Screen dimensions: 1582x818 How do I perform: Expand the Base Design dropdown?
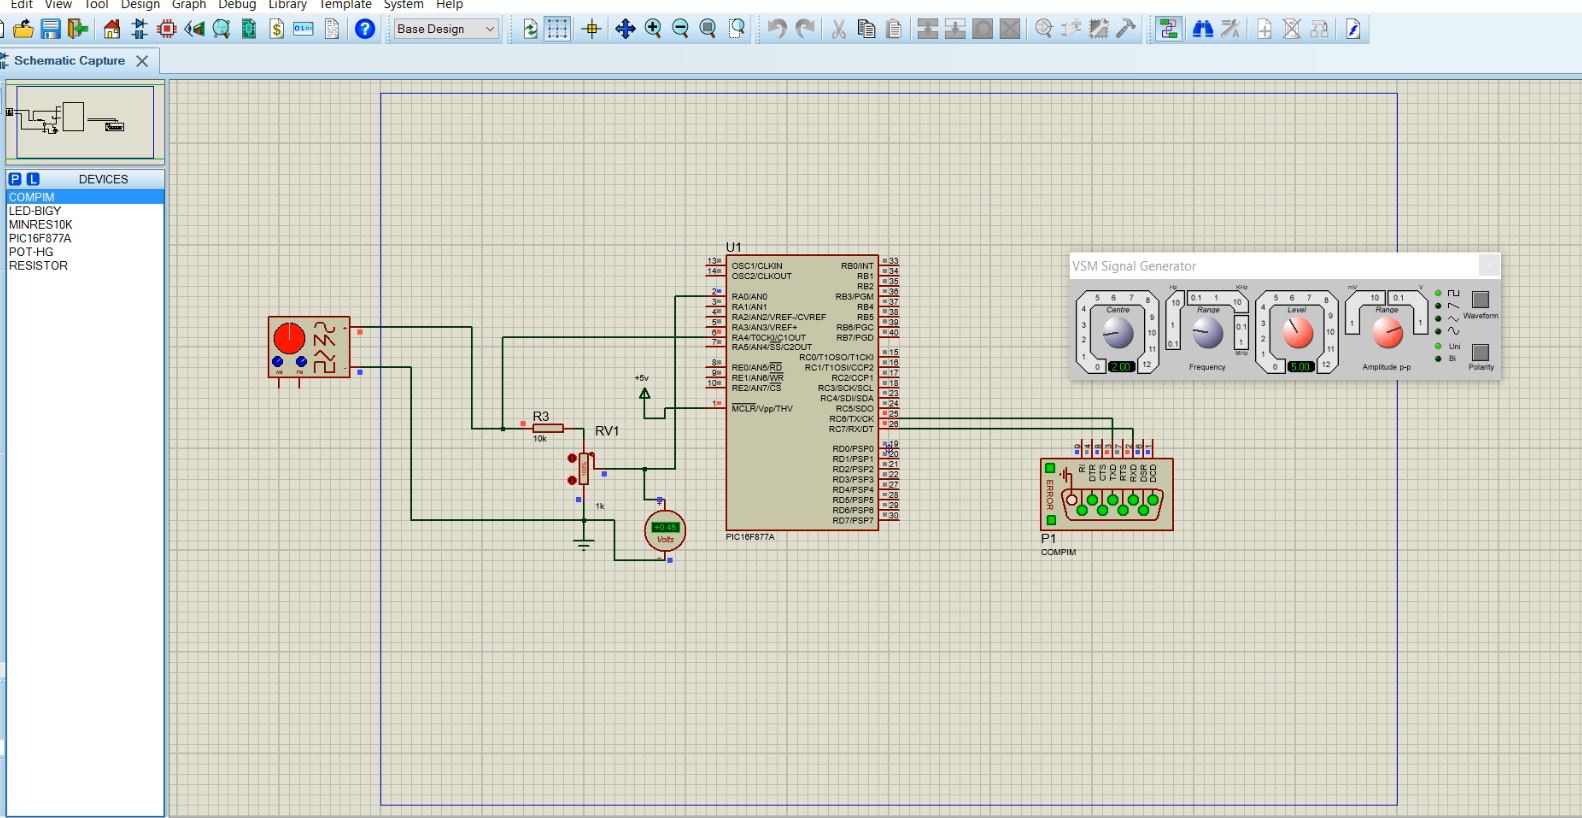446,29
